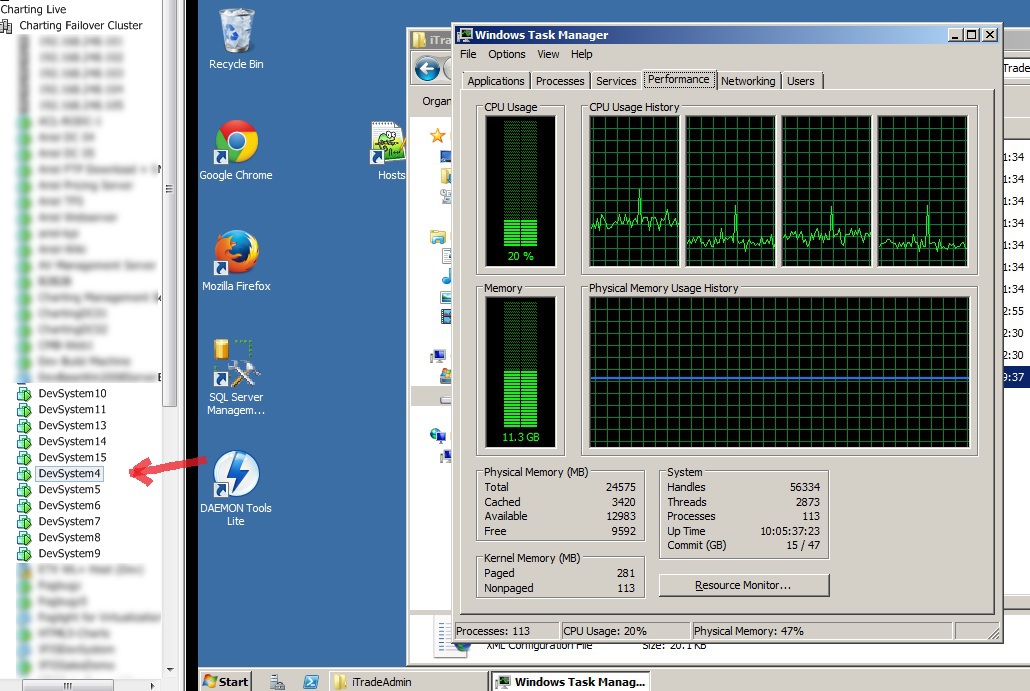This screenshot has width=1030, height=691.
Task: Open the Options menu in Task Manager
Action: tap(506, 54)
